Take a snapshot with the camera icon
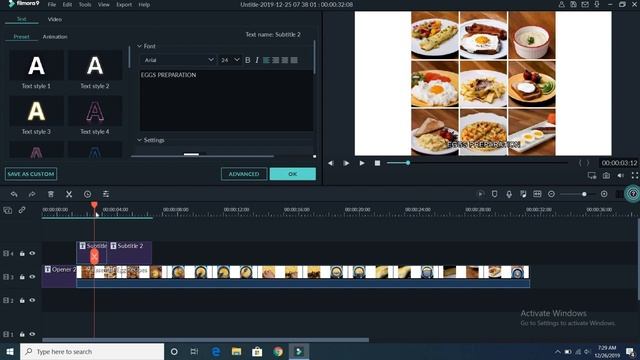The width and height of the screenshot is (640, 360). click(x=607, y=176)
